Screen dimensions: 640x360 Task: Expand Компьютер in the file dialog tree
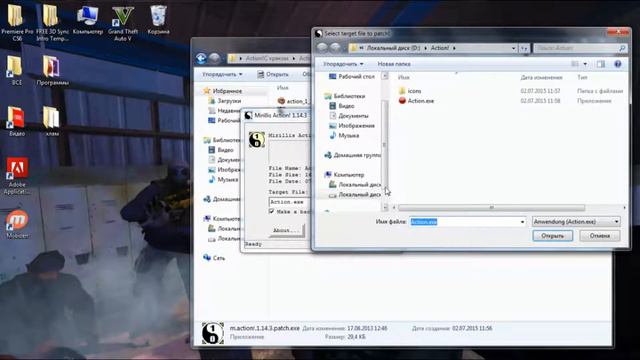344,175
